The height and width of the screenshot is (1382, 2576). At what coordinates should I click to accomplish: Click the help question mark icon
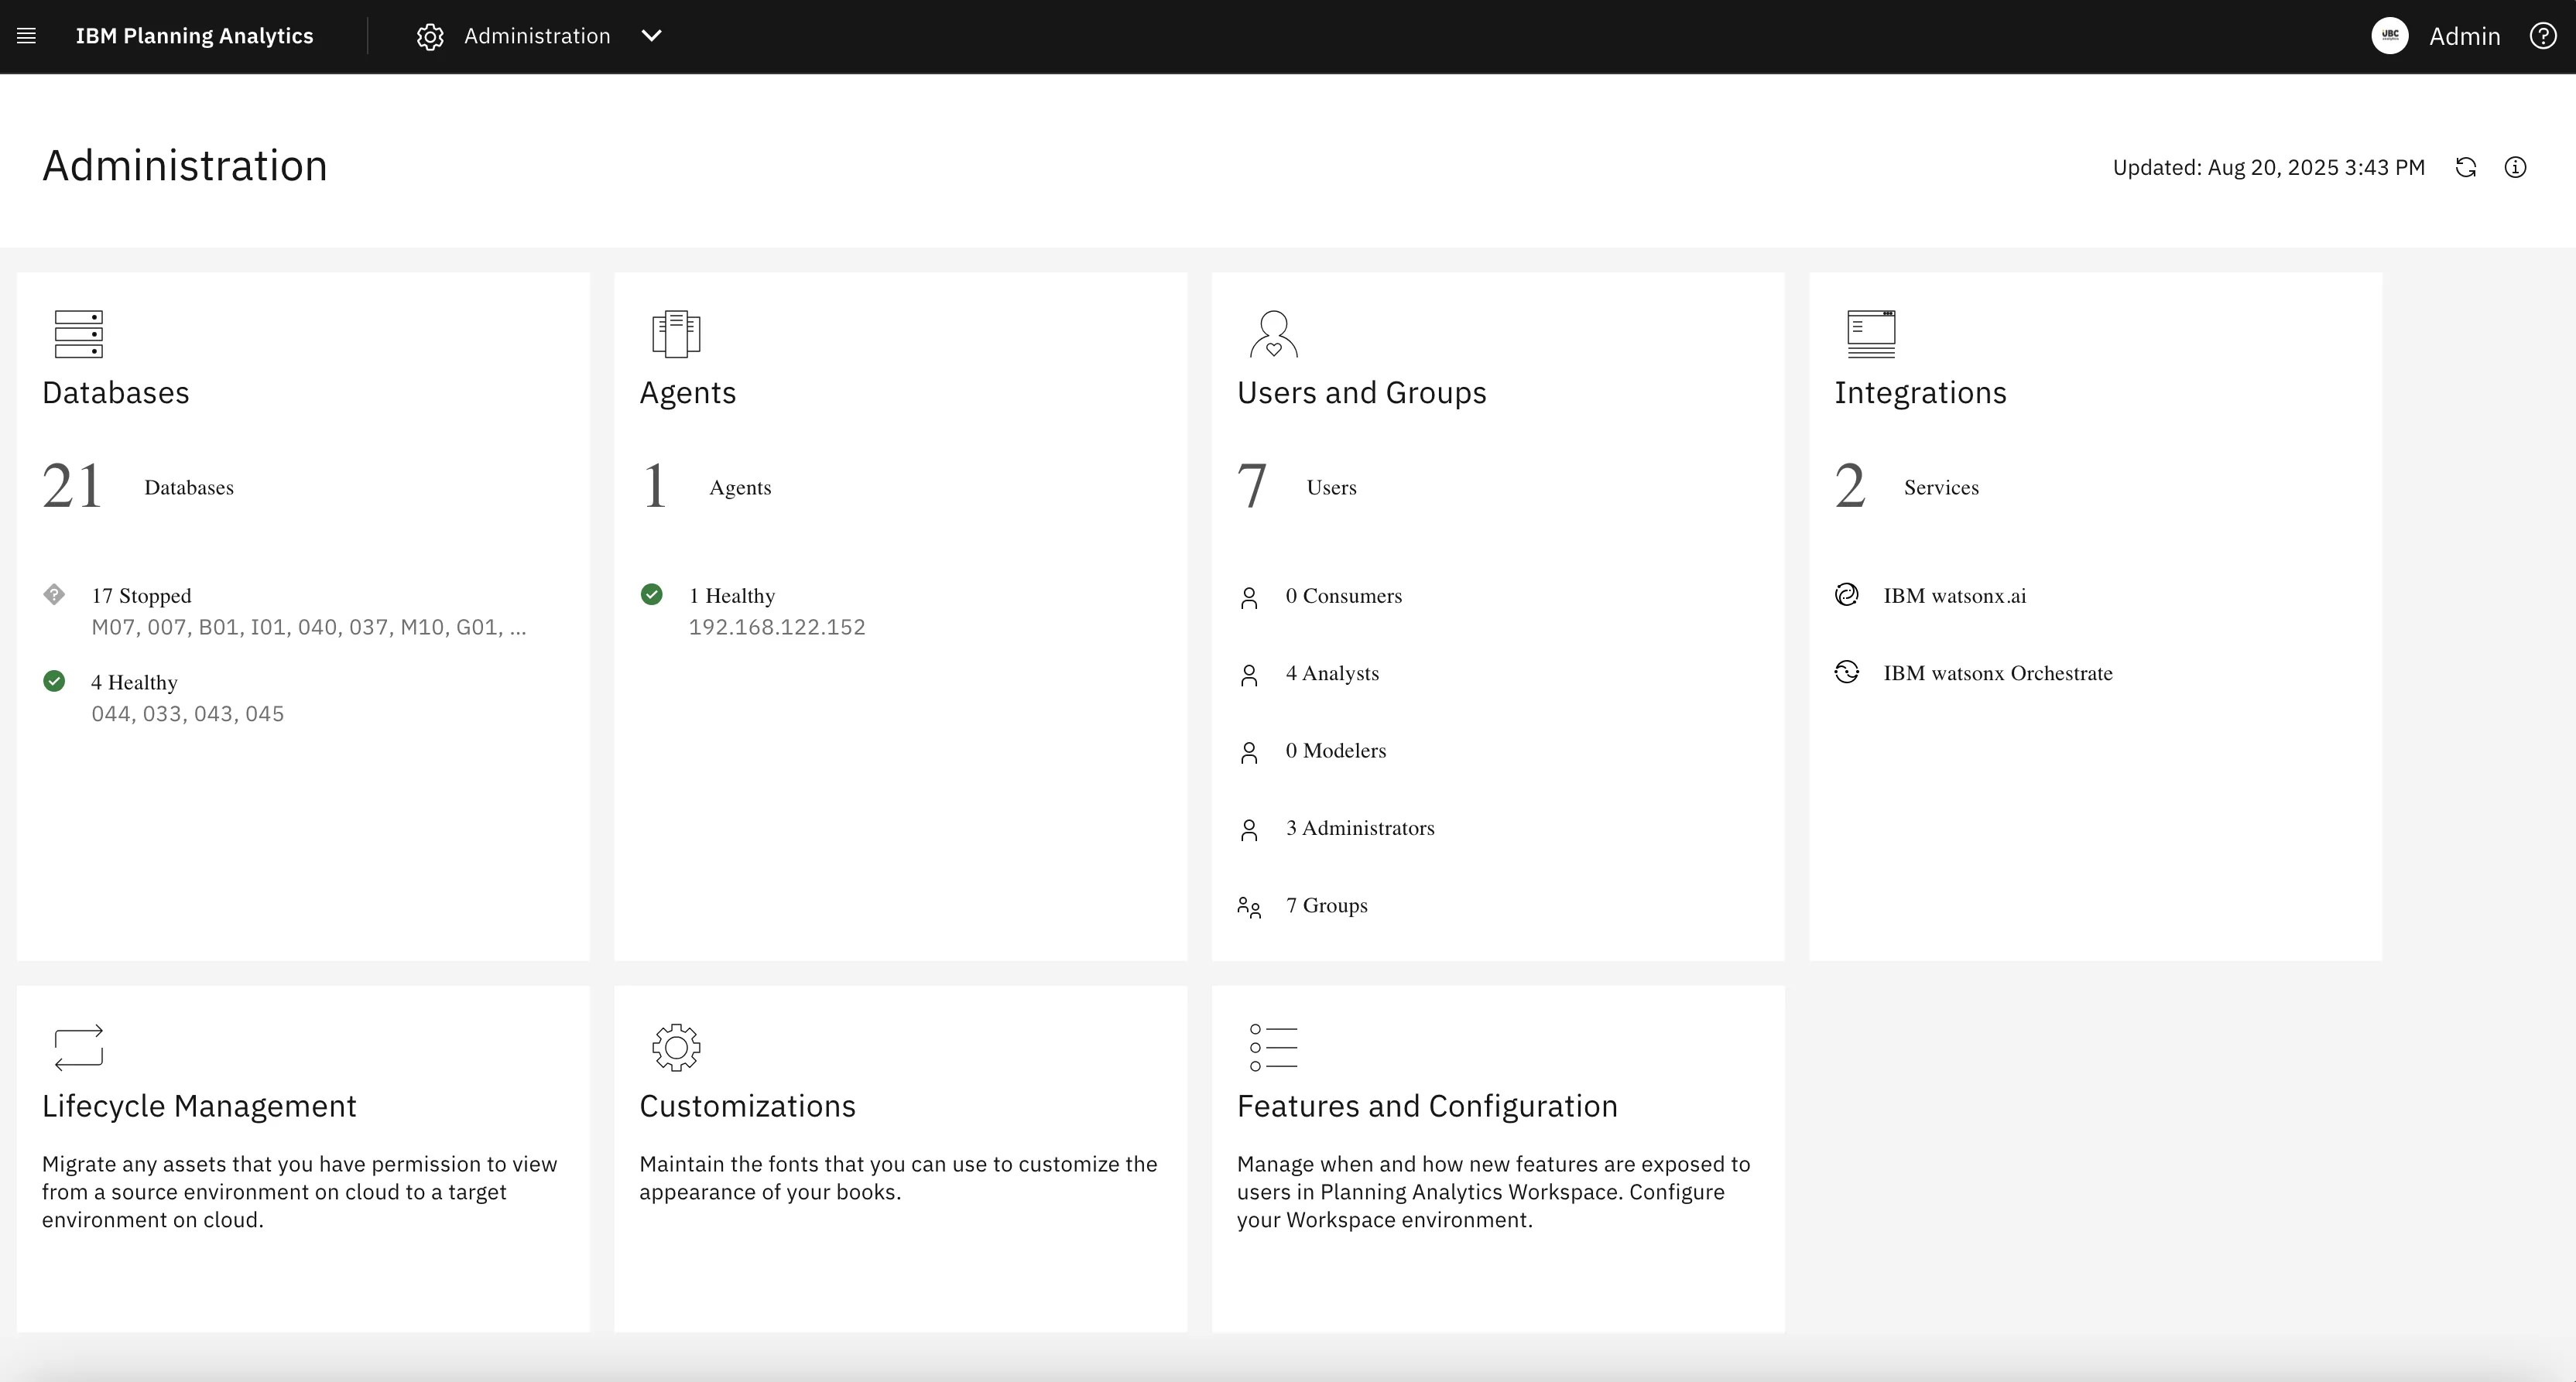point(2543,36)
